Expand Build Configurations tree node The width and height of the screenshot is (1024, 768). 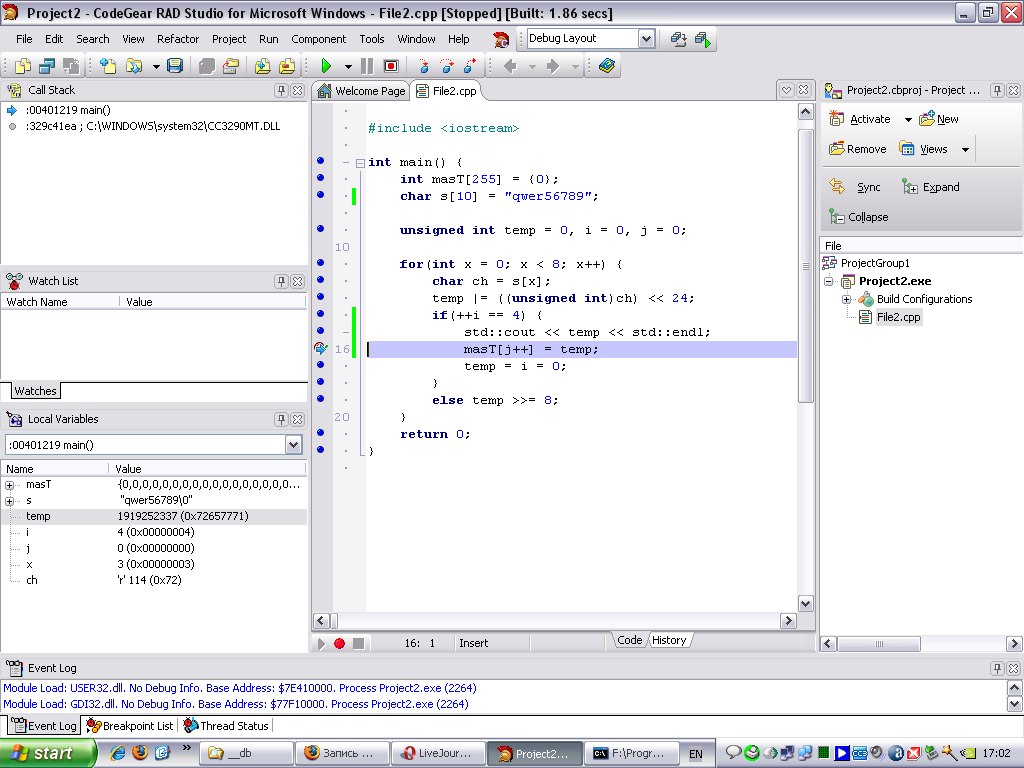pos(847,299)
